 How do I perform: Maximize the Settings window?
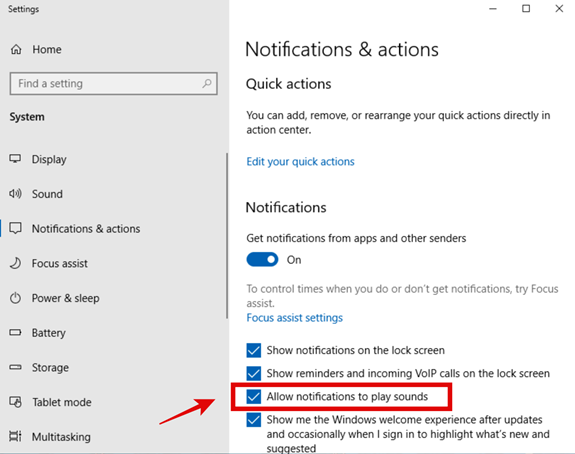526,8
